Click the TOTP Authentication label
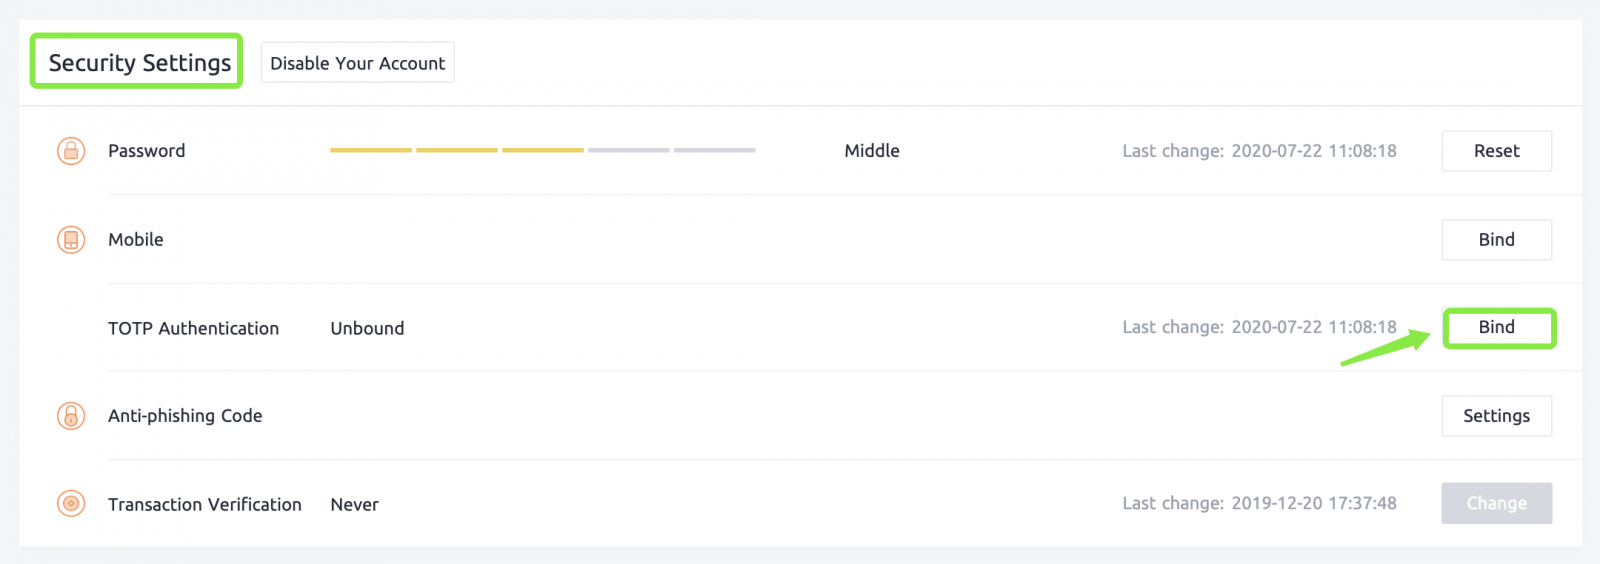 [193, 328]
